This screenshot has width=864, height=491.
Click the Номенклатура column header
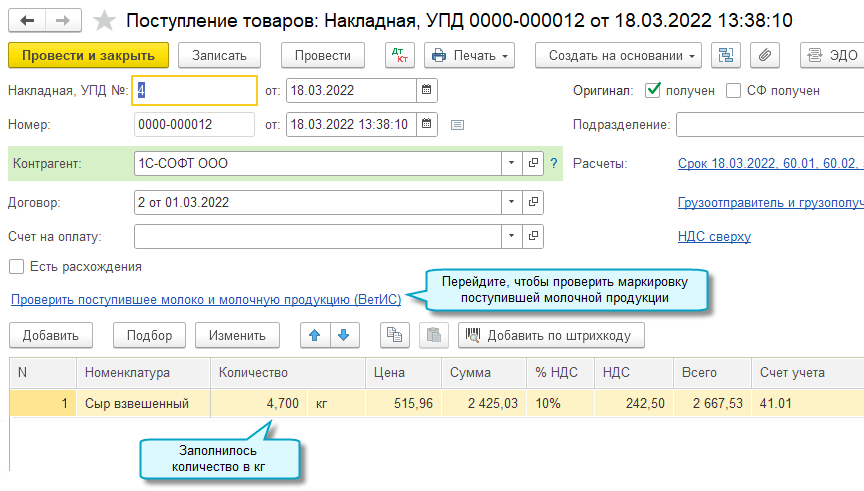point(143,373)
